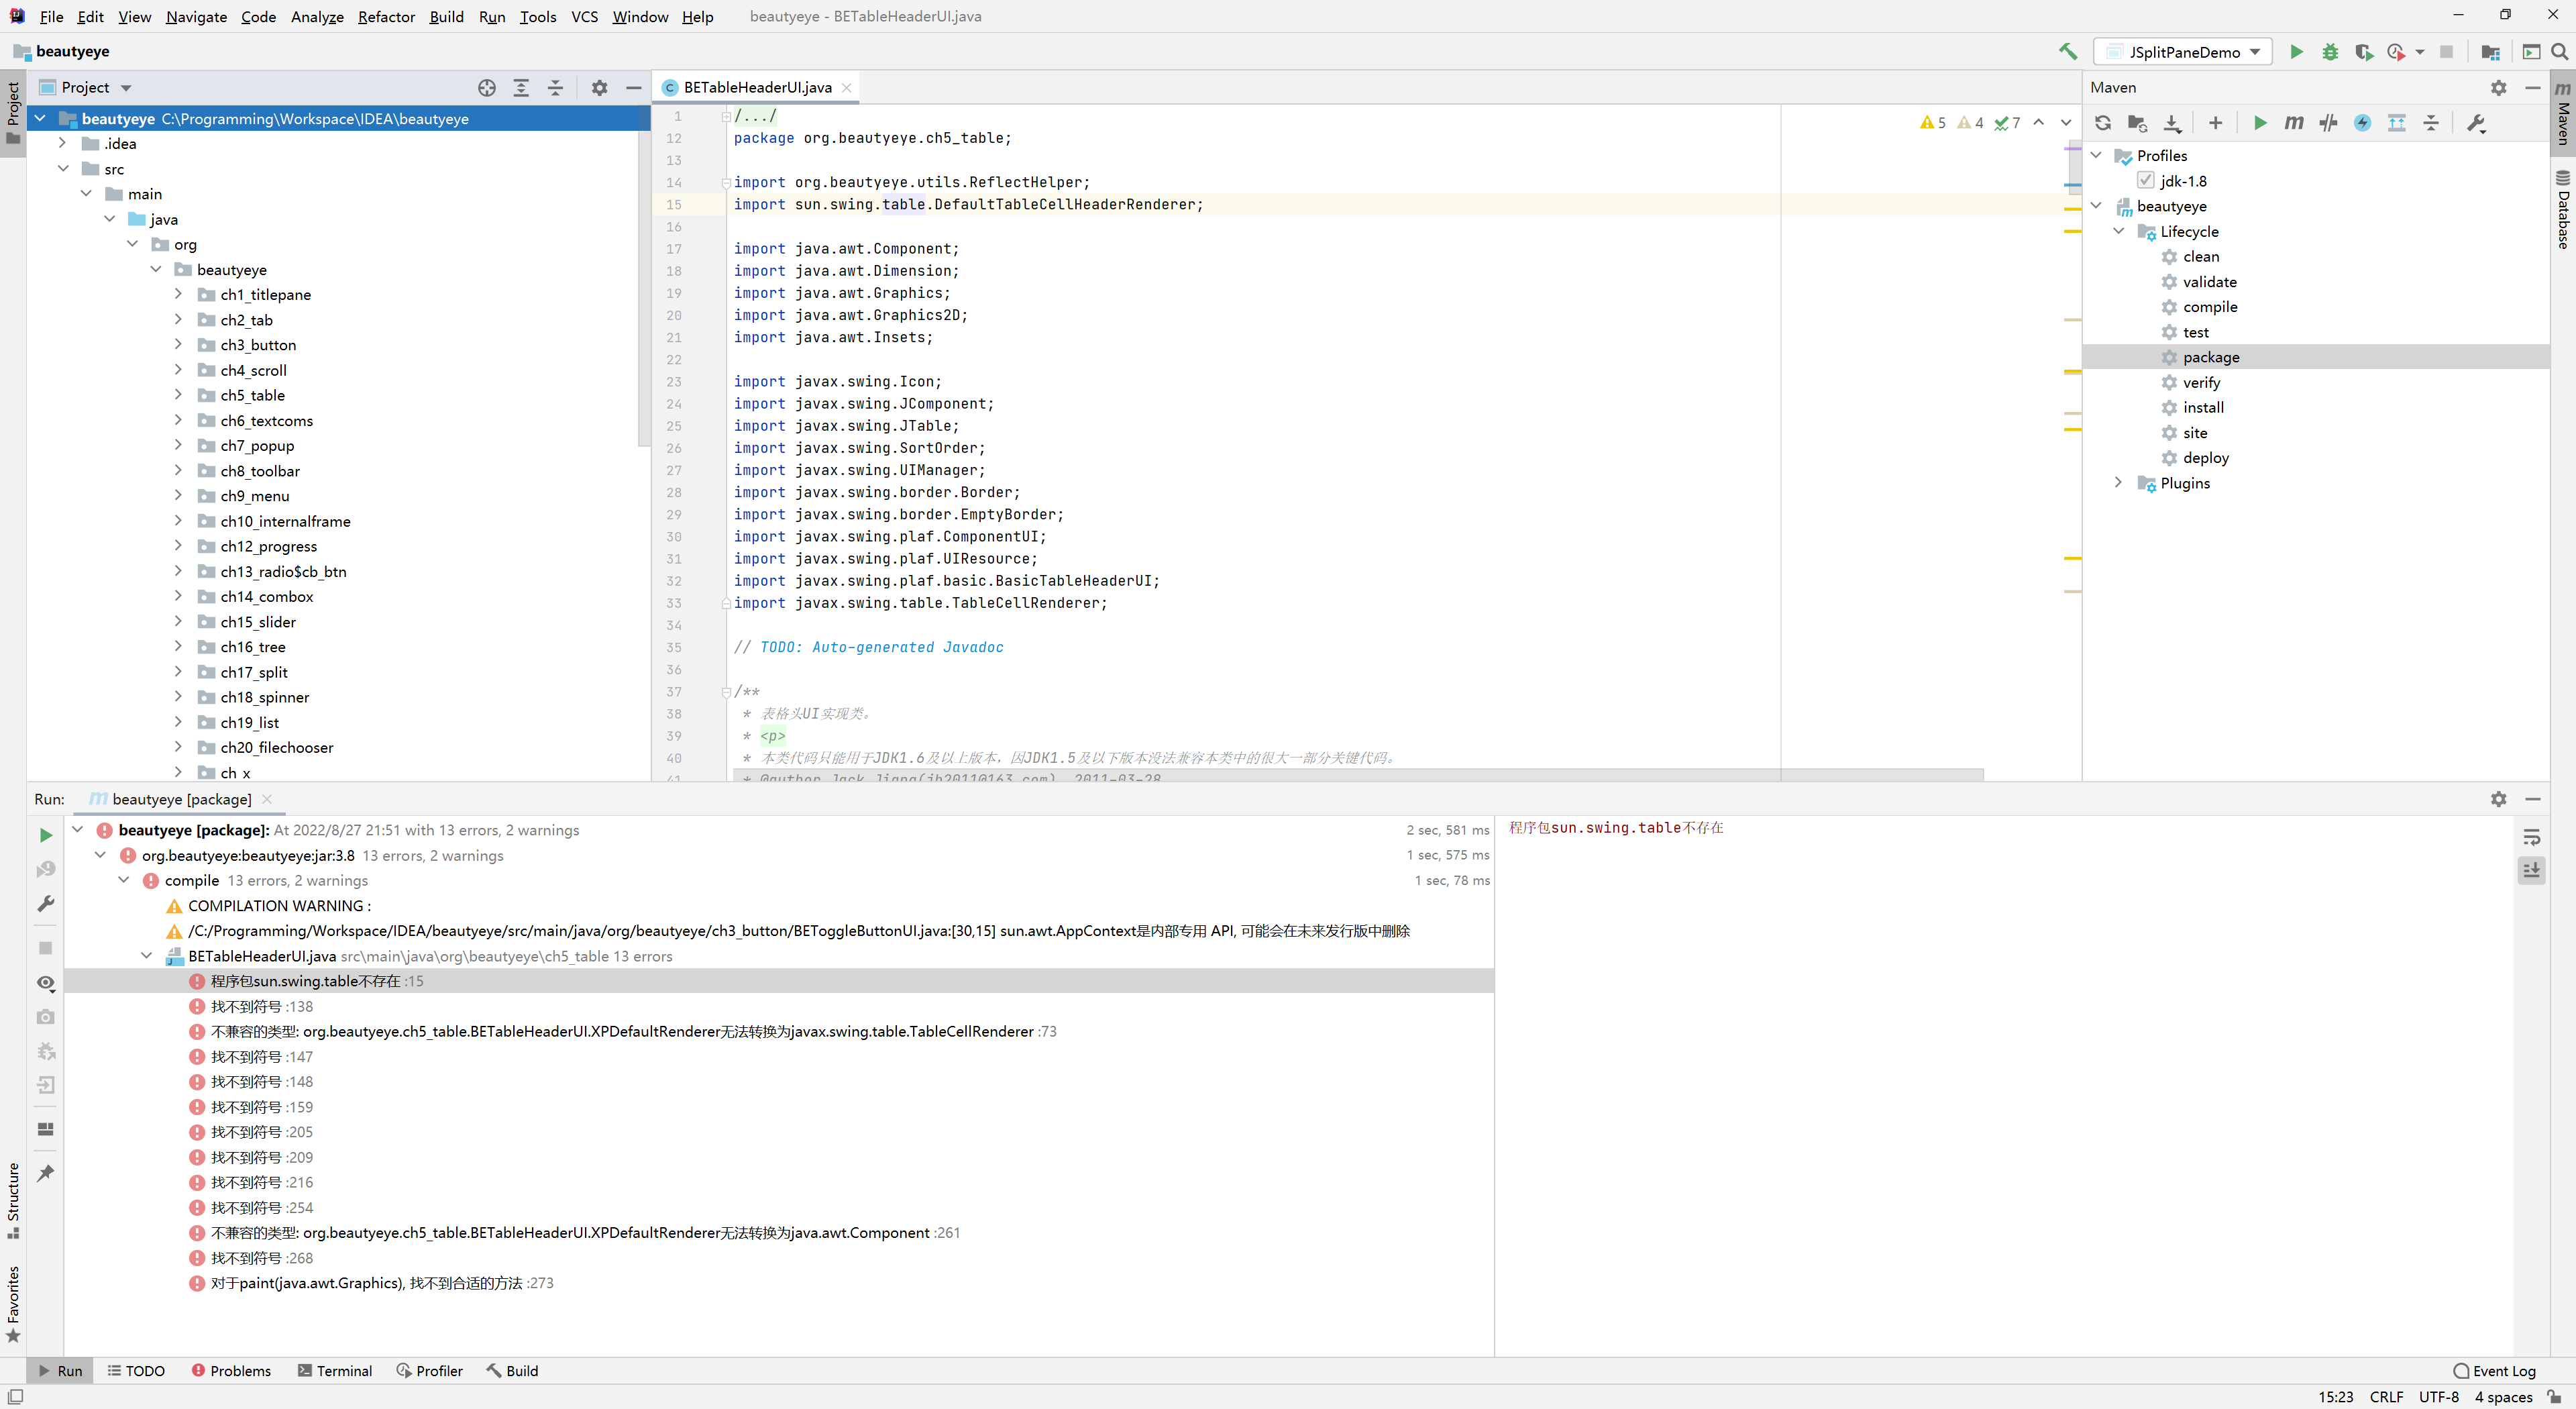Viewport: 2576px width, 1409px height.
Task: Open the Refactor menu
Action: click(x=386, y=16)
